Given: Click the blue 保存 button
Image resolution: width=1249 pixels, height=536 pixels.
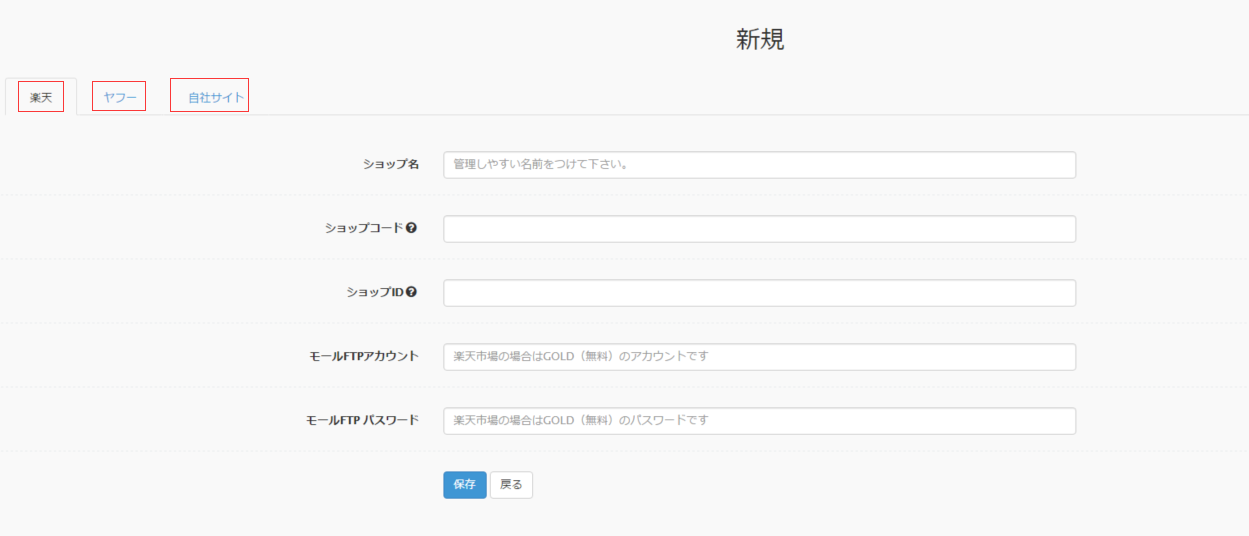Looking at the screenshot, I should [x=465, y=485].
